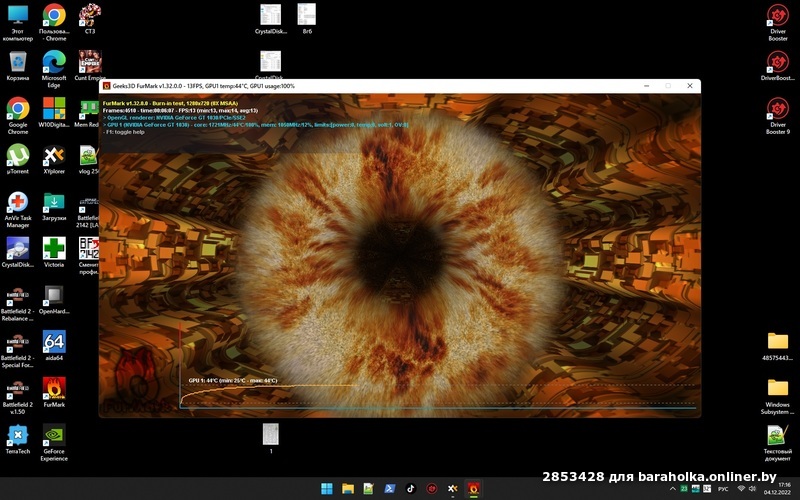The image size is (800, 500).
Task: Select the '8гб' file icon on desktop
Action: (307, 19)
